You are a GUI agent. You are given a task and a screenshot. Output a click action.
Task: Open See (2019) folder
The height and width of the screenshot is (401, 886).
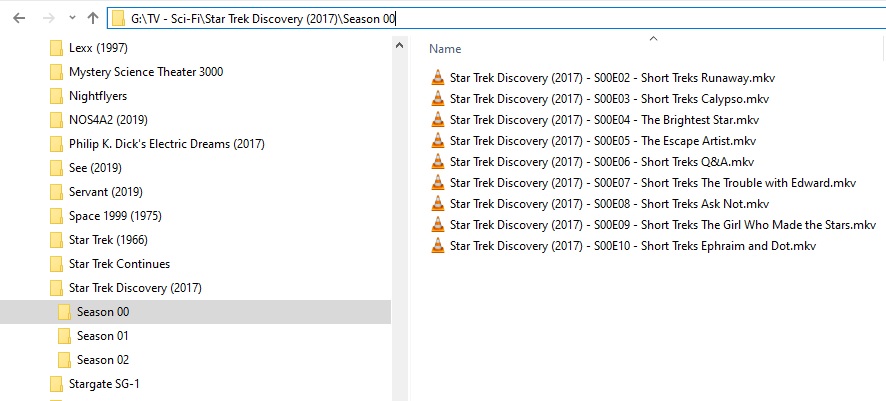(95, 168)
